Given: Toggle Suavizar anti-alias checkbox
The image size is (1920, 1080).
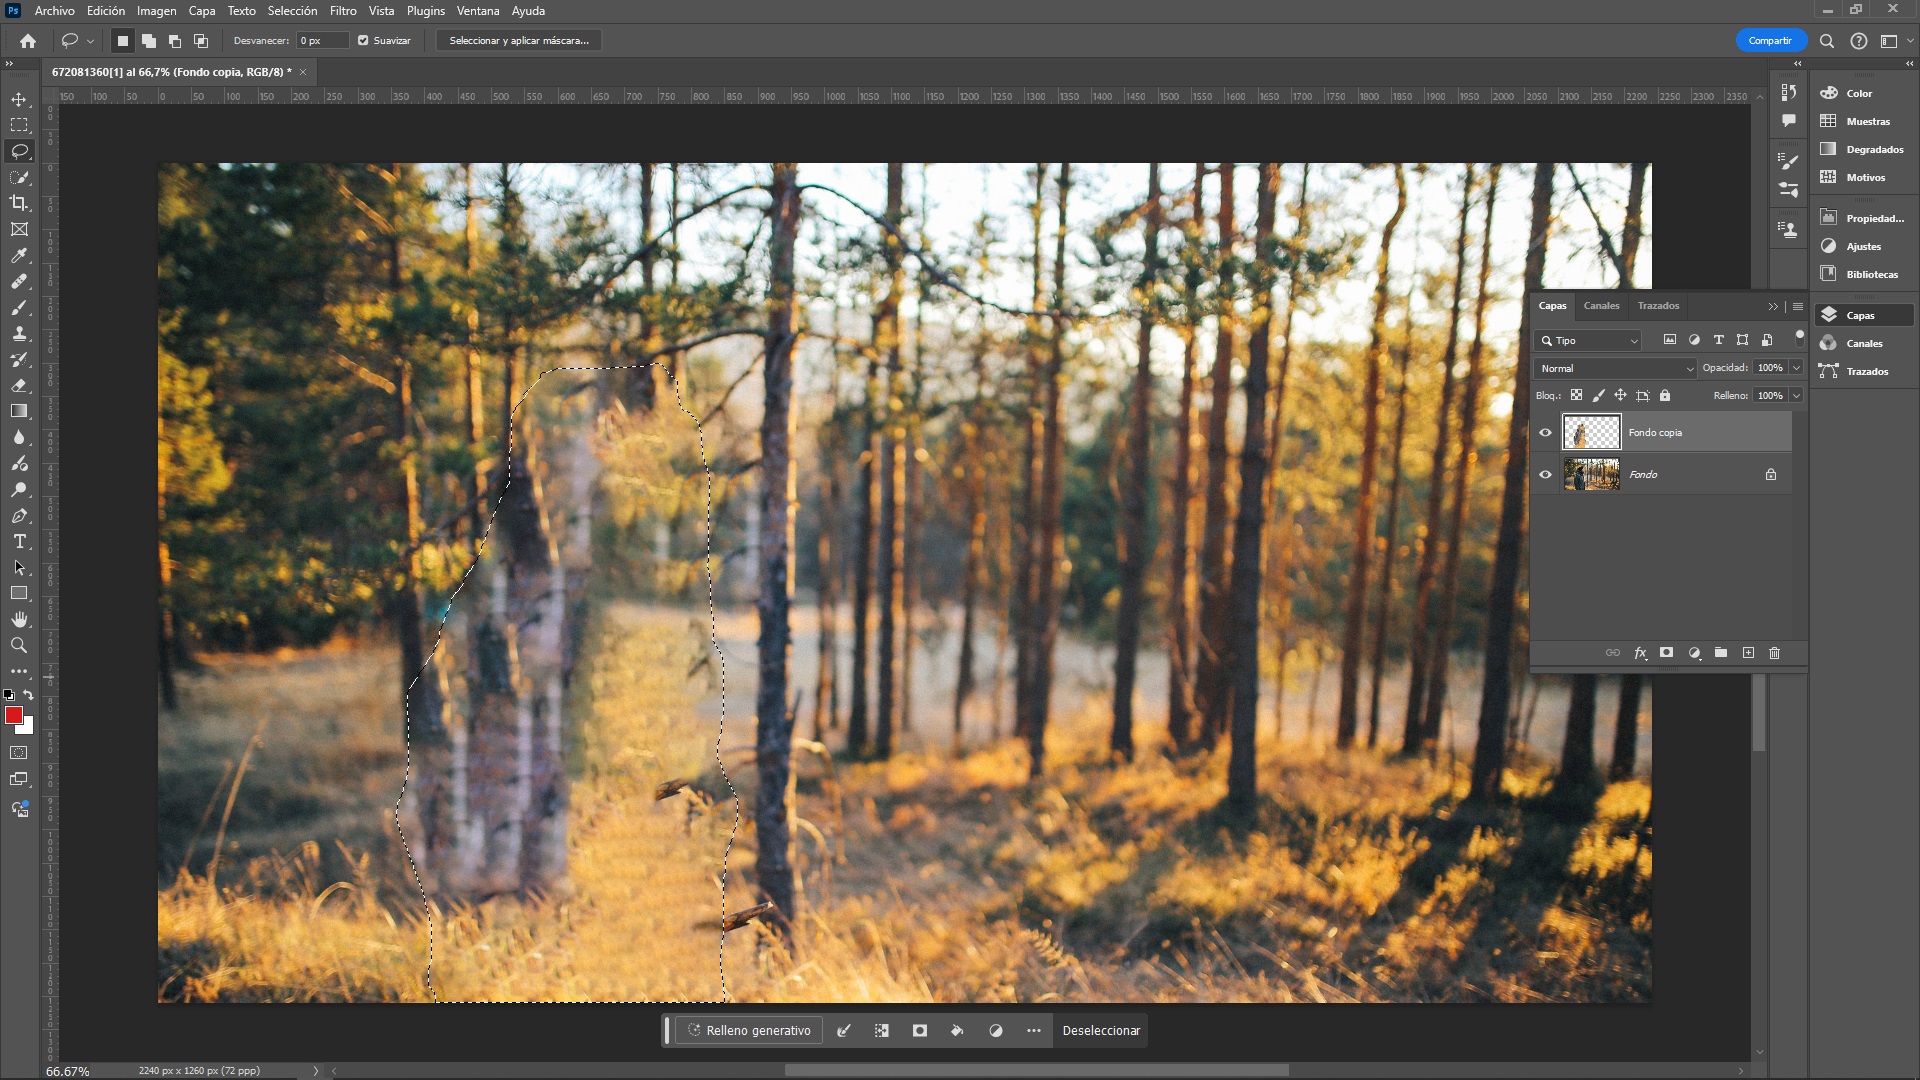Looking at the screenshot, I should 363,41.
